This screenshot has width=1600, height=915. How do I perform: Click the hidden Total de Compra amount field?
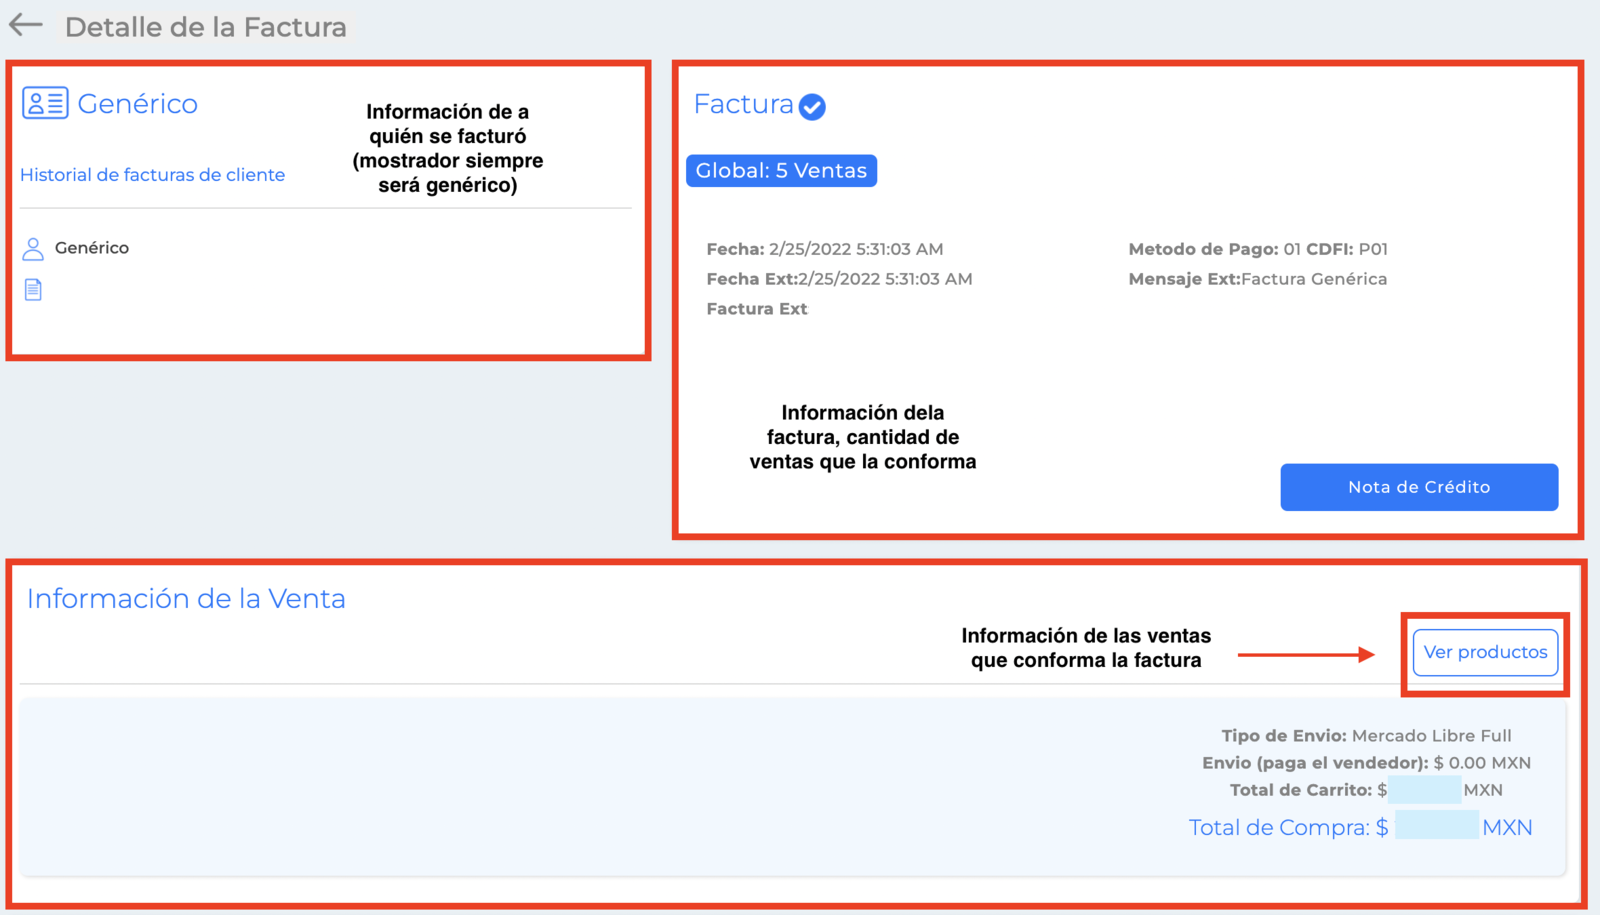coord(1436,826)
